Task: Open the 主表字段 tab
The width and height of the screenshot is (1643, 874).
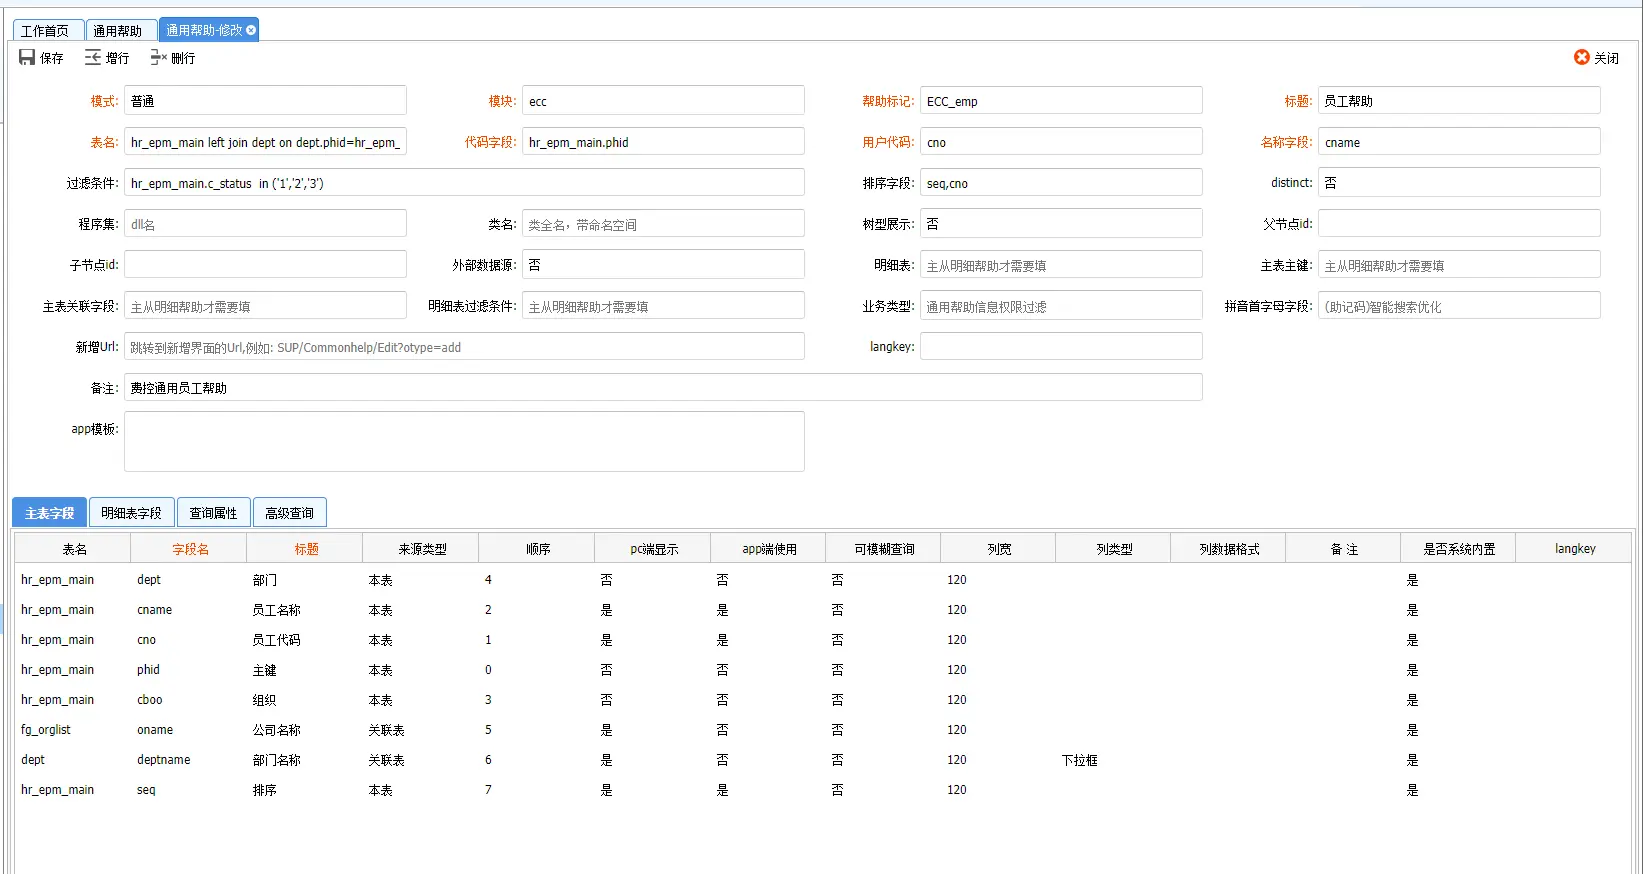Action: click(x=50, y=512)
